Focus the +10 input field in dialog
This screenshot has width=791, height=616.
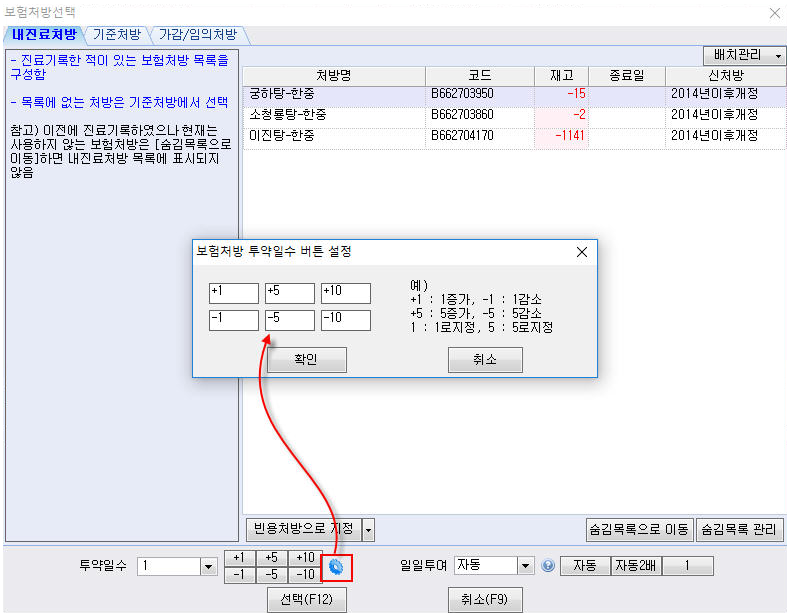[x=346, y=293]
